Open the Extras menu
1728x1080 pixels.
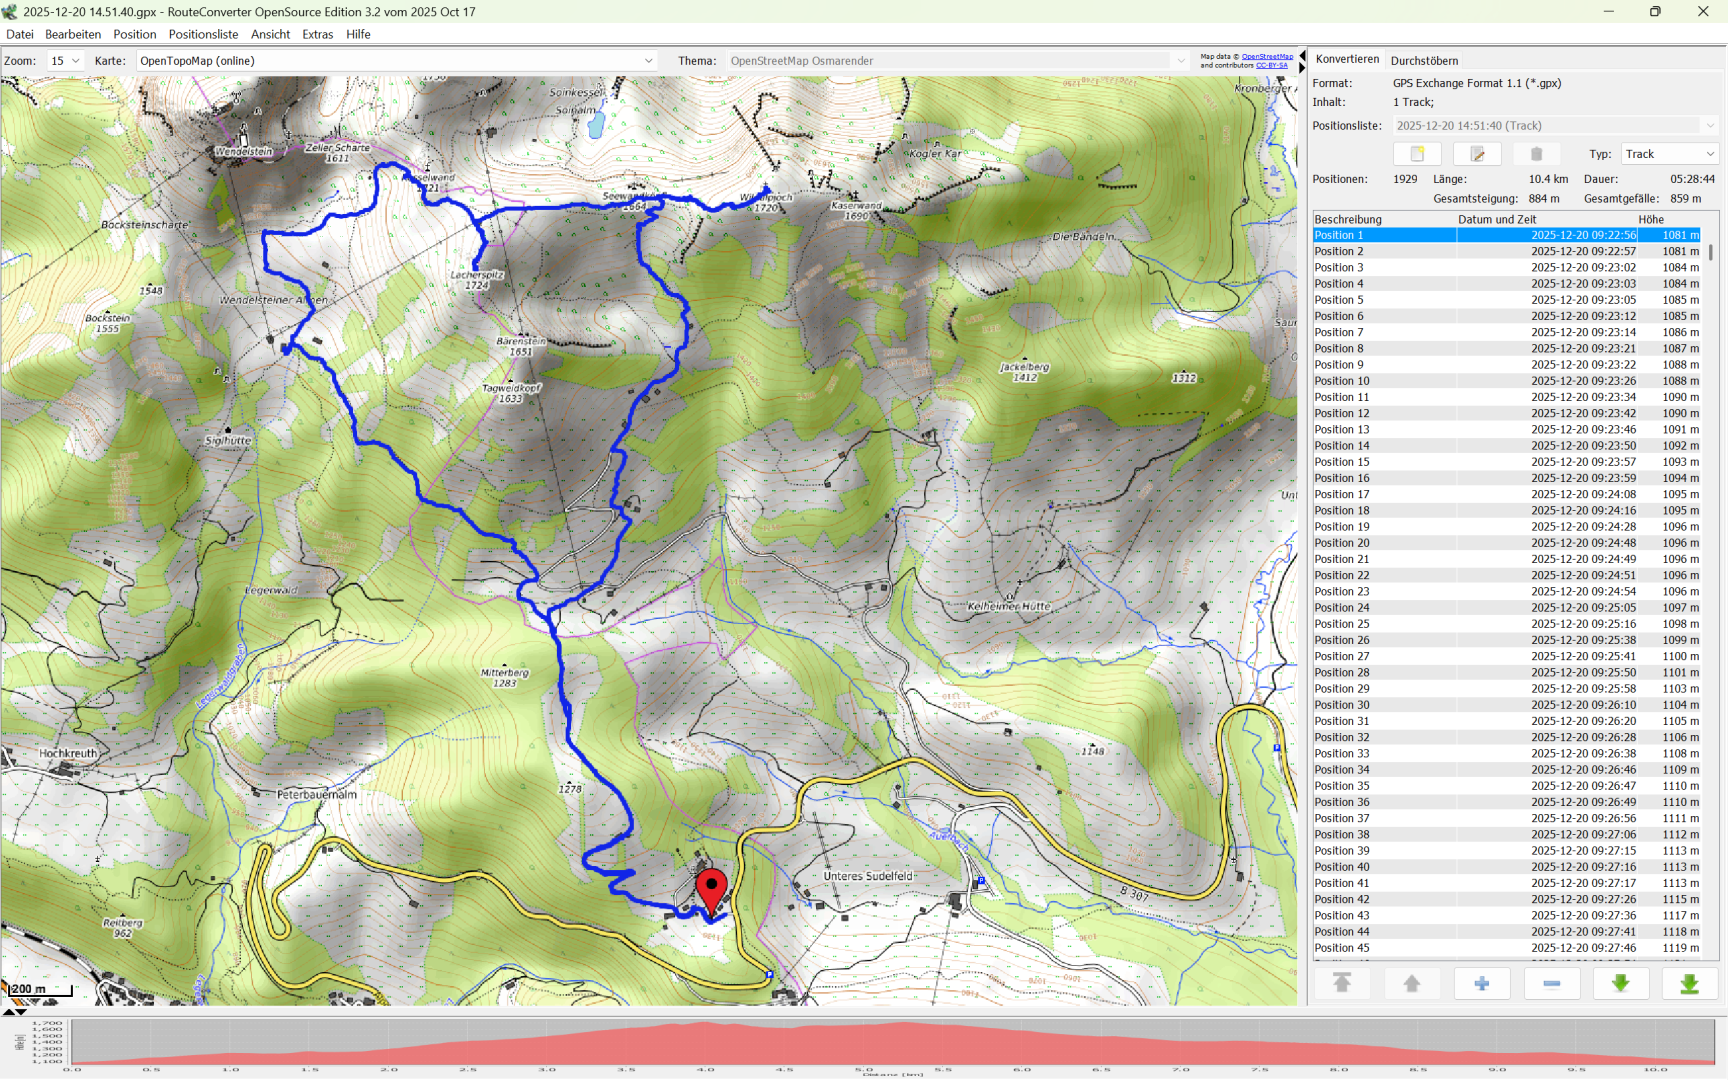coord(317,34)
